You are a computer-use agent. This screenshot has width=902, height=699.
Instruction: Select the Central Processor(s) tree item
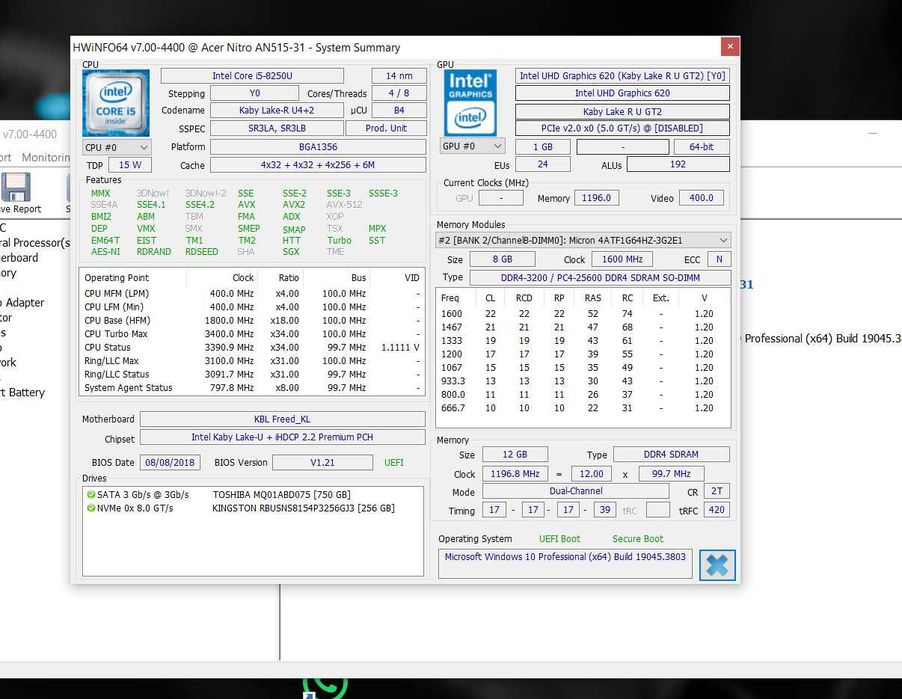[x=35, y=243]
